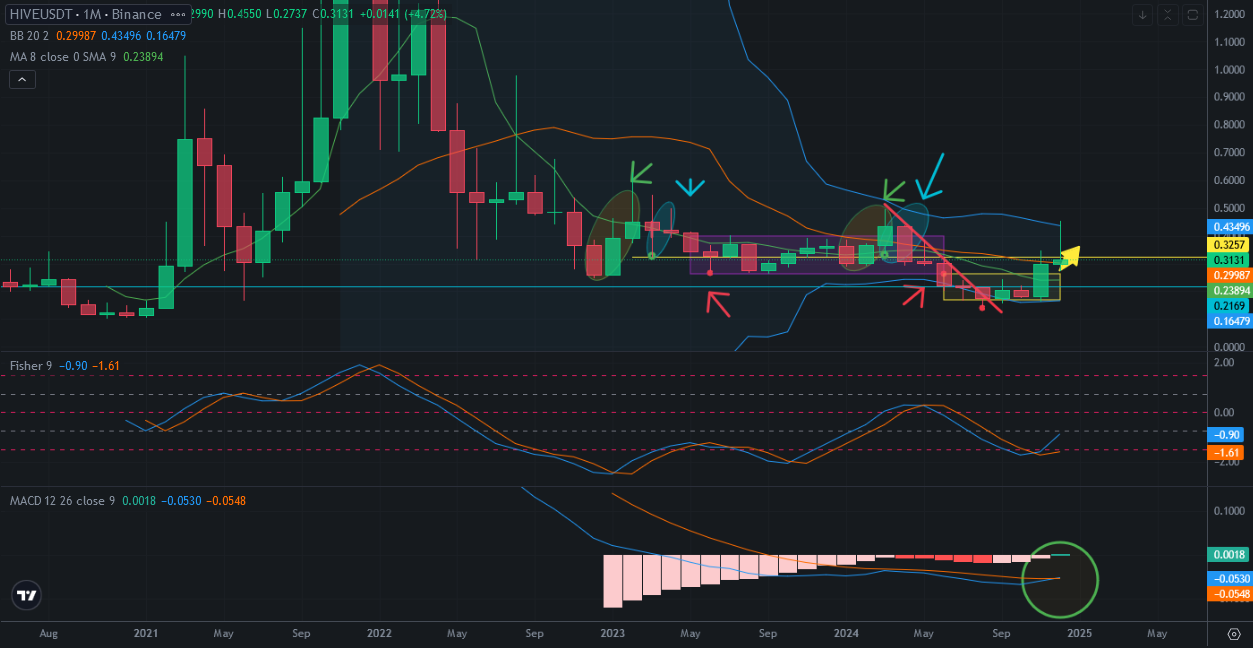Screen dimensions: 1253x648
Task: Open the More options dots beside Binance
Action: click(178, 15)
